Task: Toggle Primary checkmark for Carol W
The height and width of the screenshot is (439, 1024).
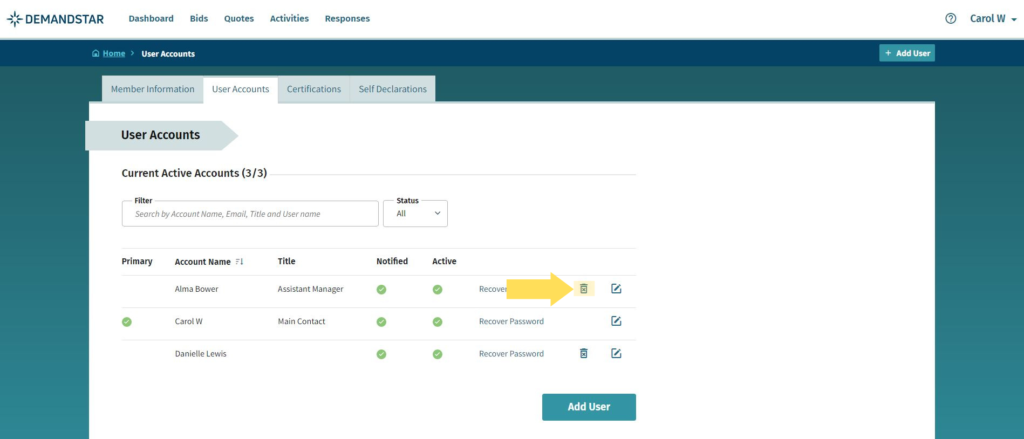Action: 126,321
